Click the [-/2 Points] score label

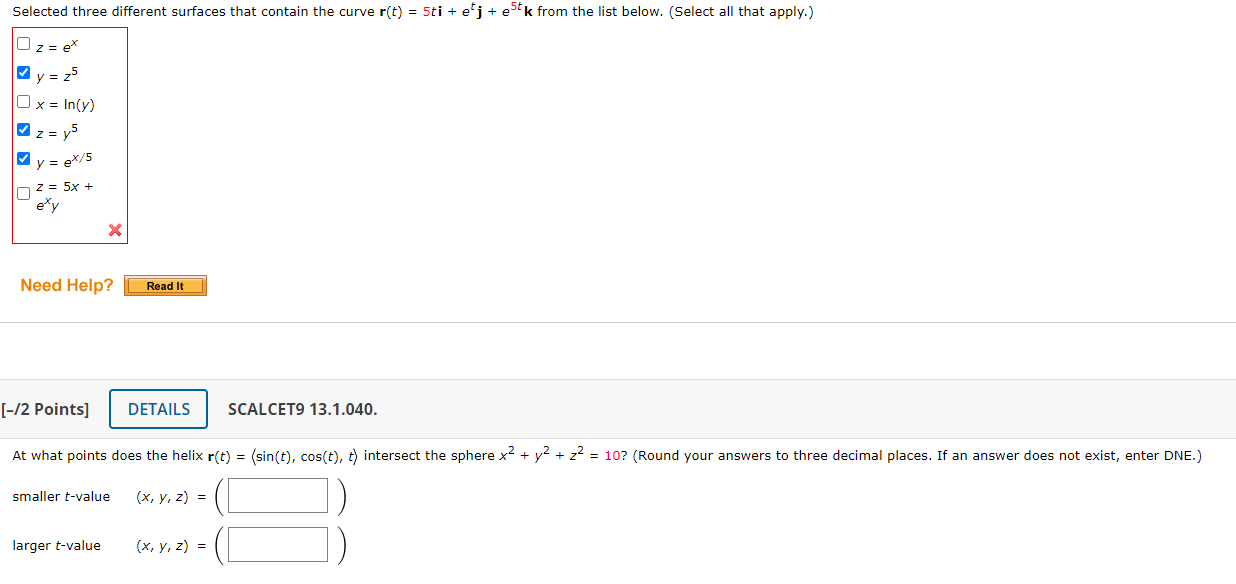click(45, 409)
